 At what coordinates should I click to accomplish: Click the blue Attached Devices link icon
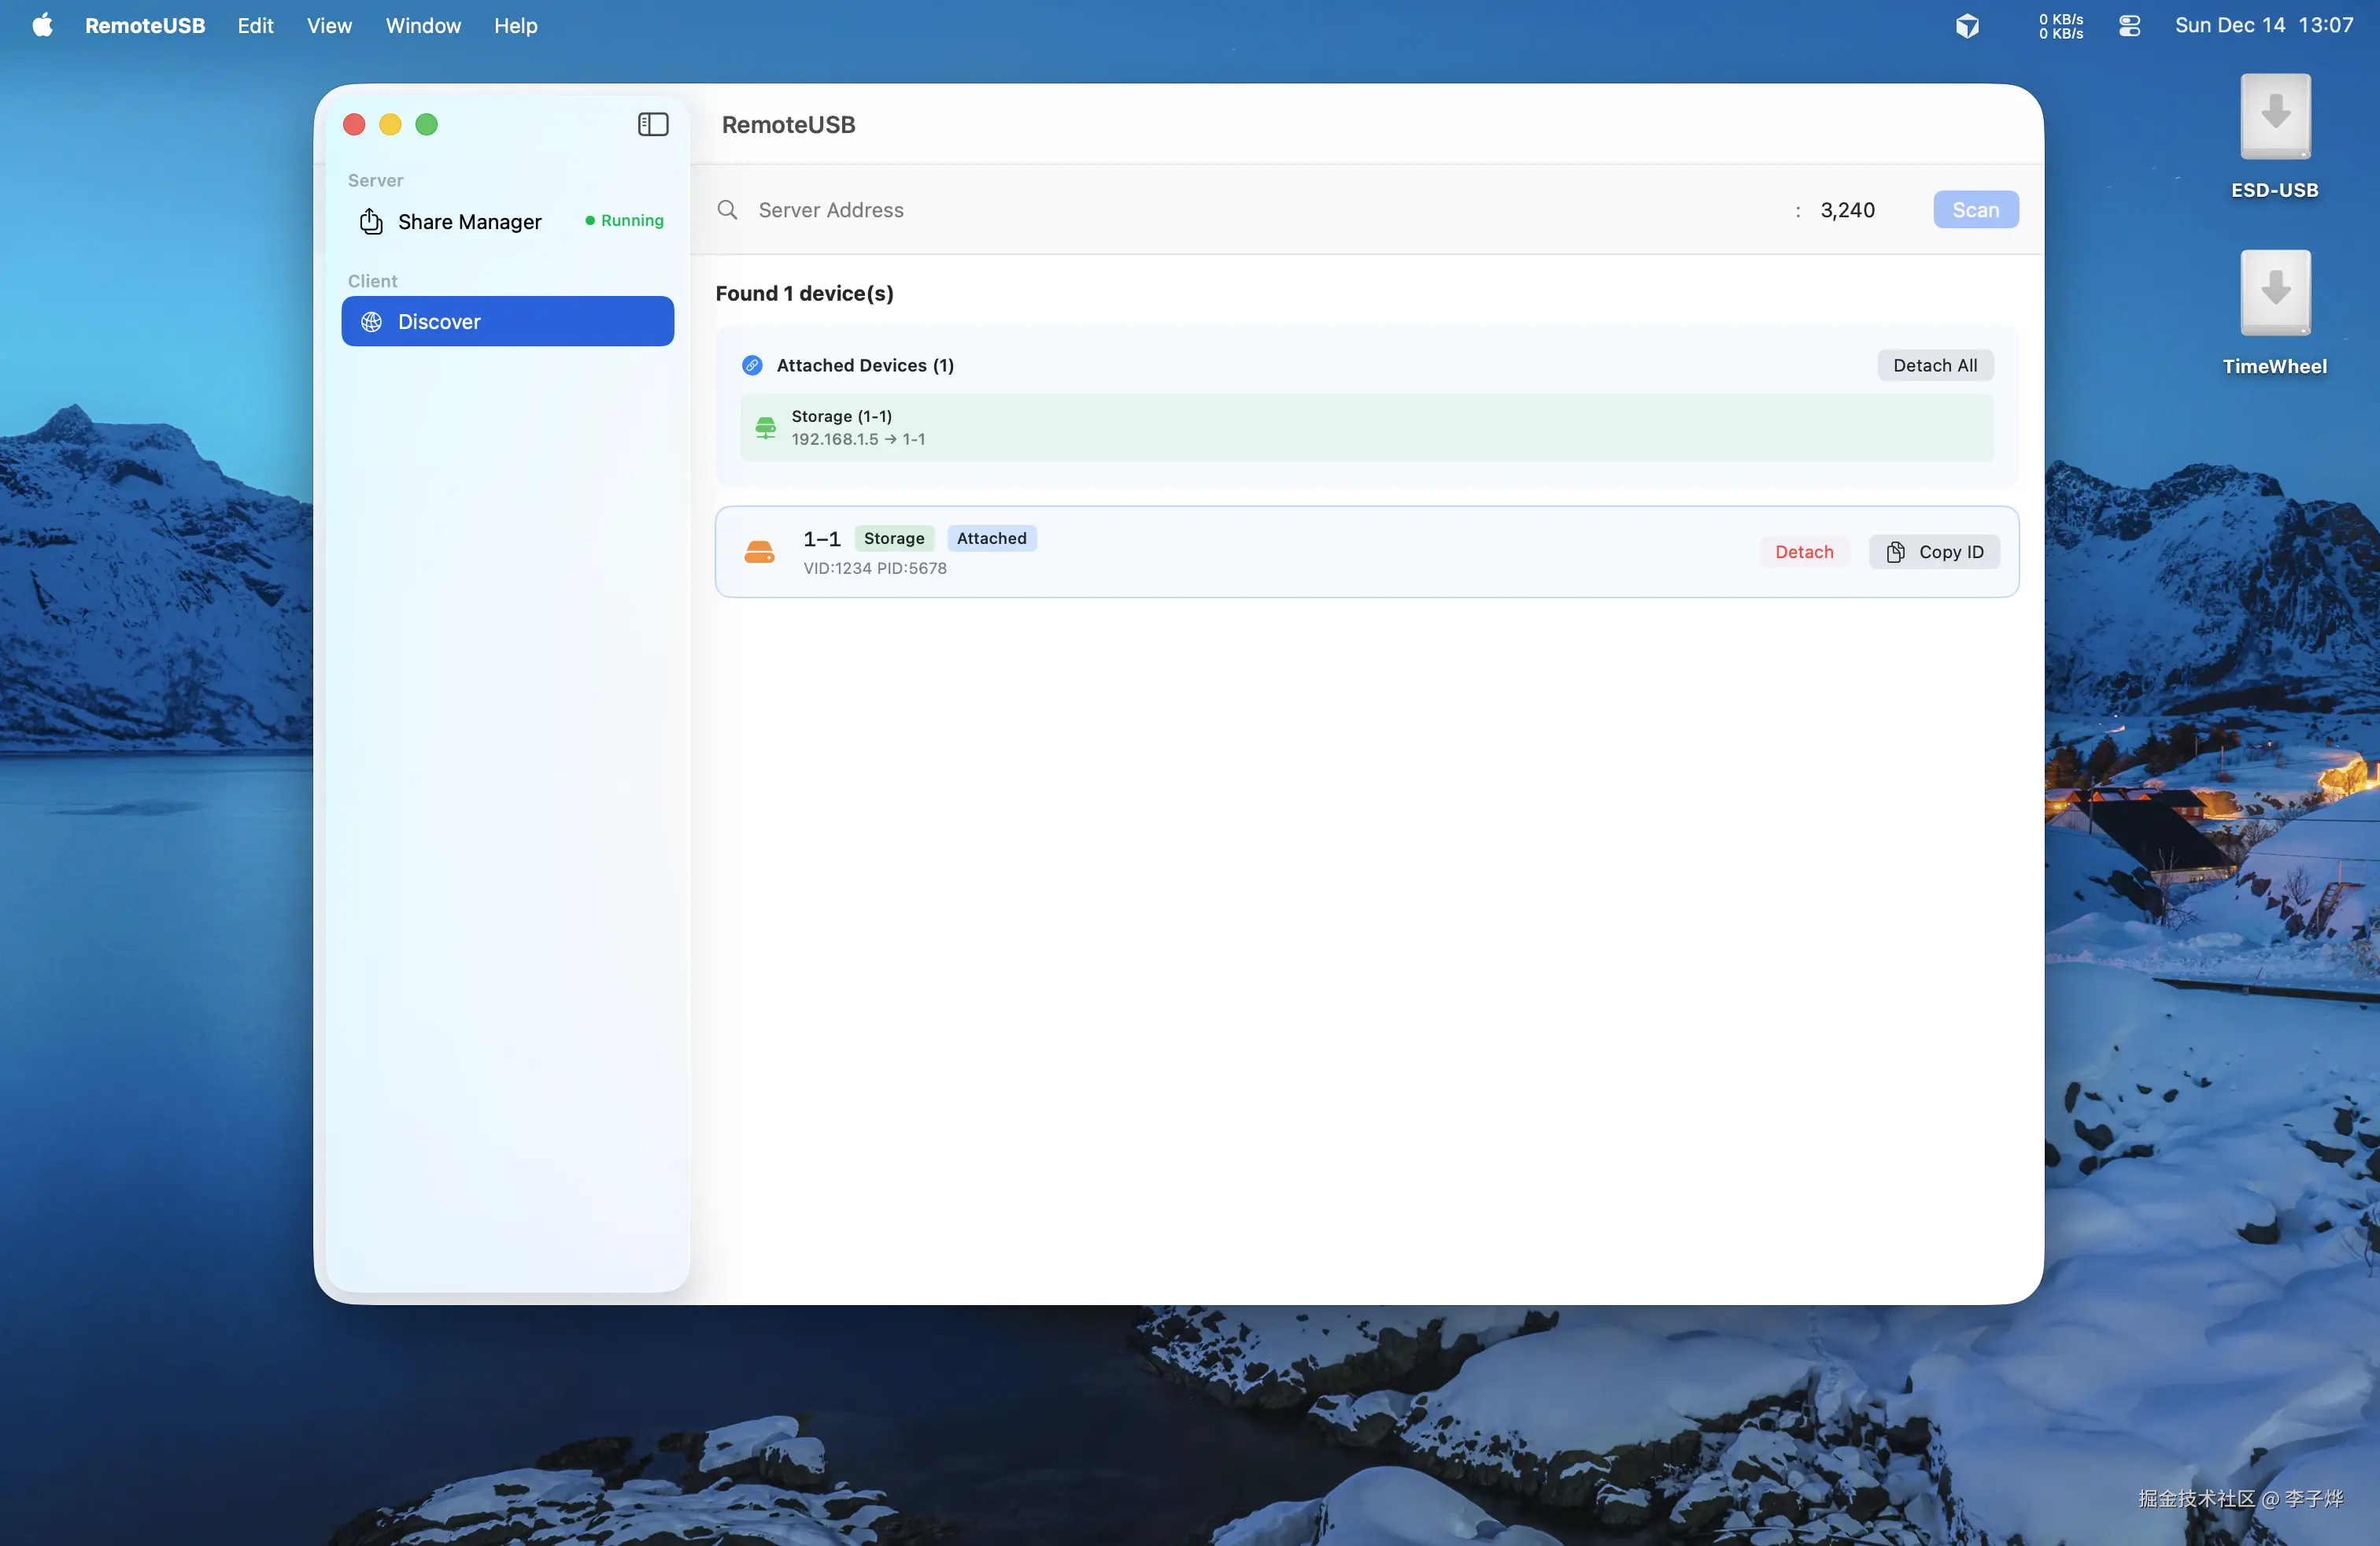pos(752,365)
